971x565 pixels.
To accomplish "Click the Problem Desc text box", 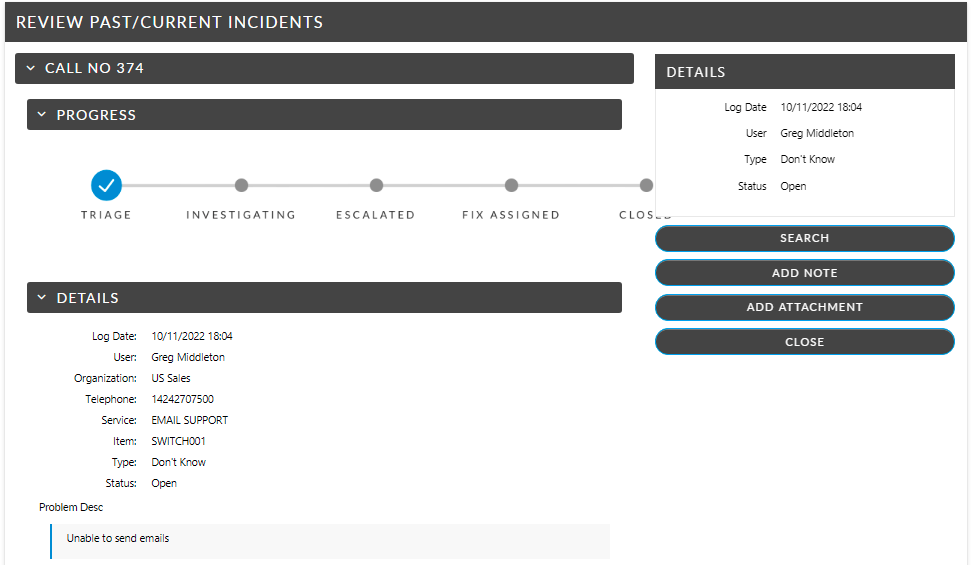I will click(330, 539).
